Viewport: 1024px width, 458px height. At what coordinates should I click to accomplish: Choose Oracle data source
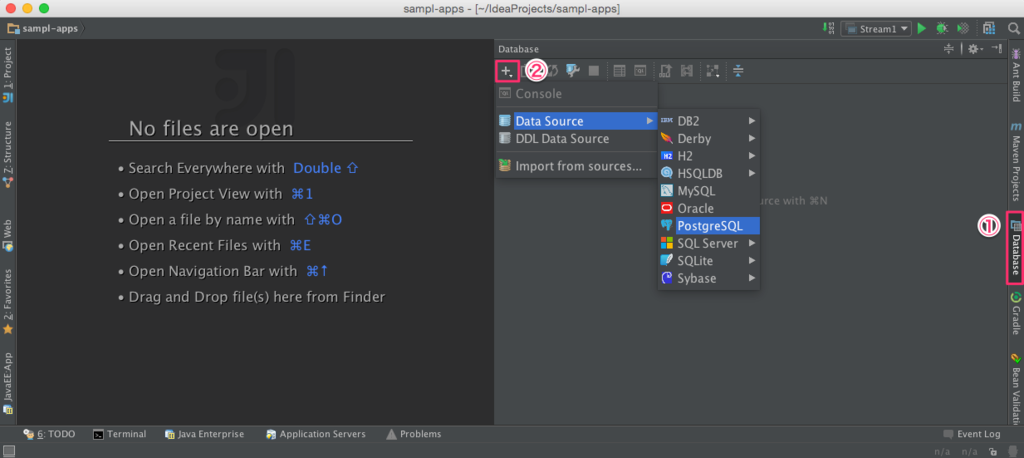click(709, 208)
